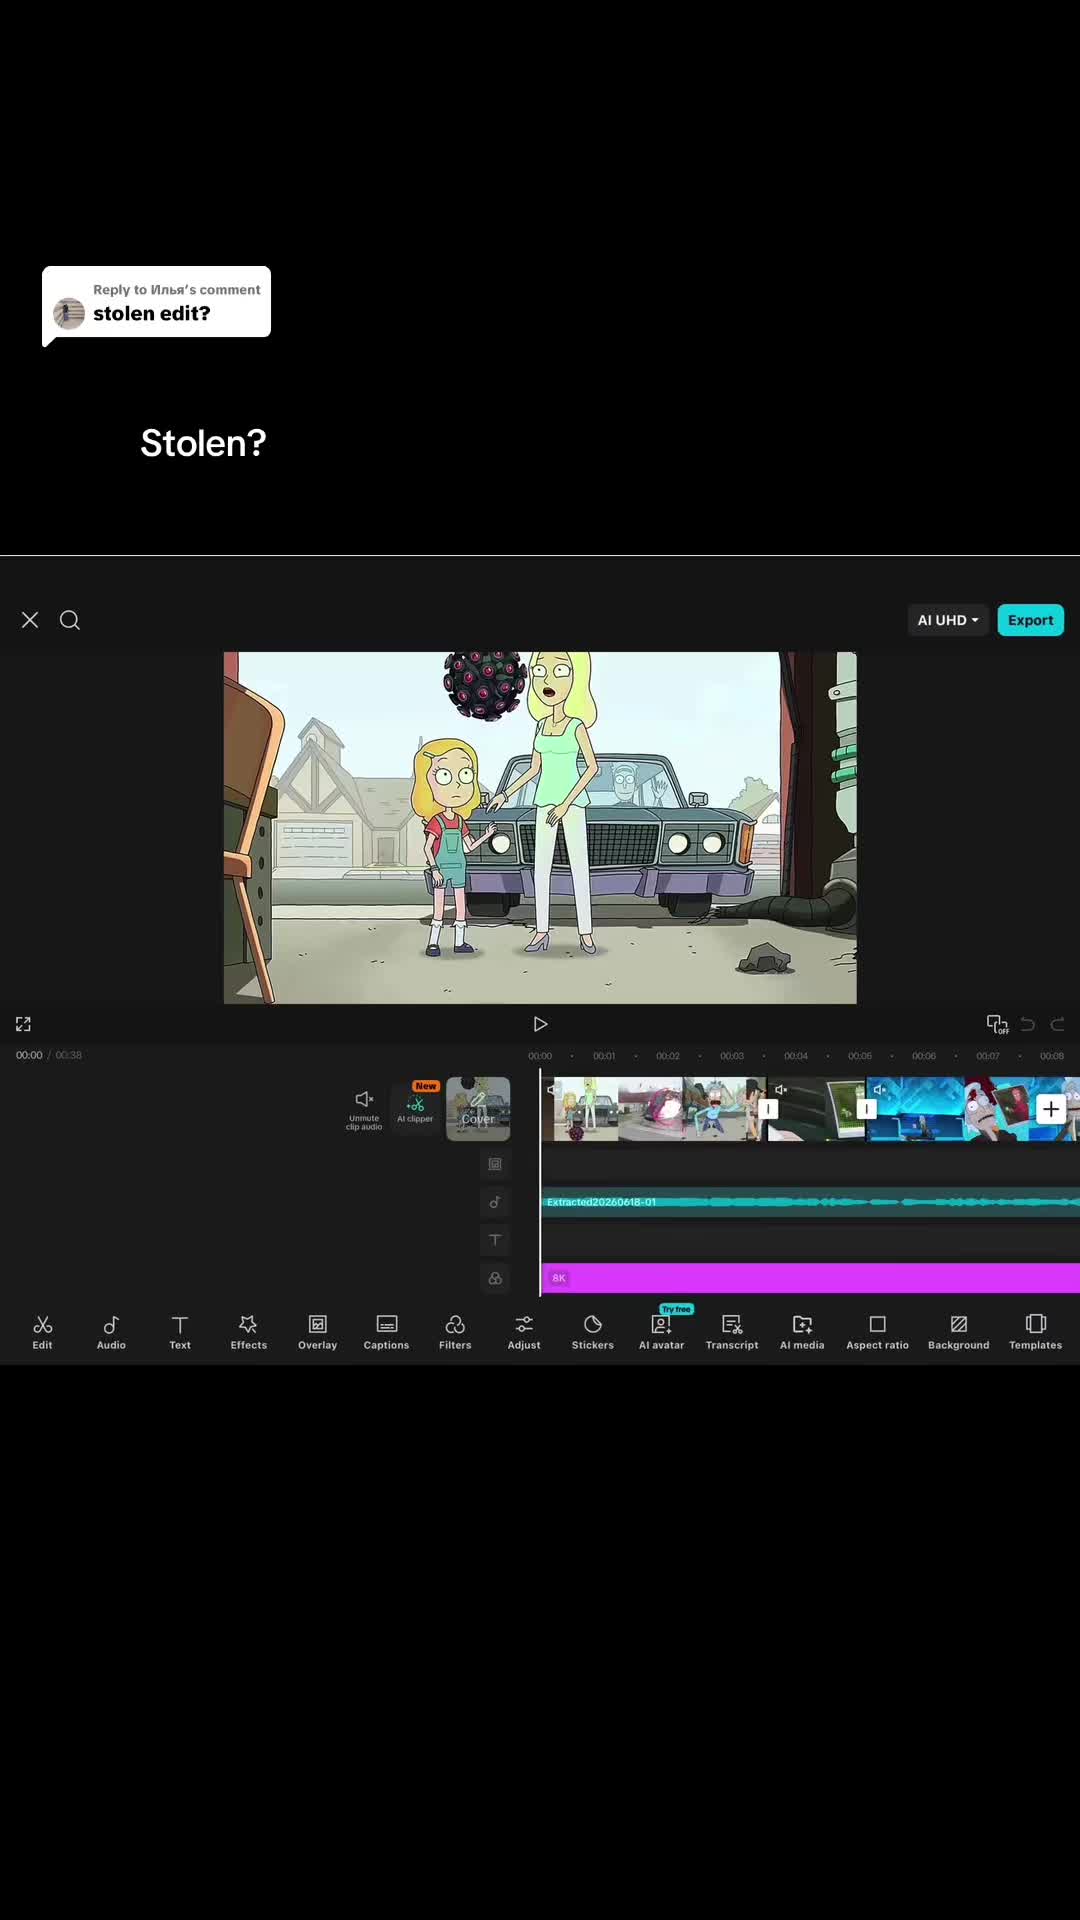Open the Templates tool

point(1035,1332)
